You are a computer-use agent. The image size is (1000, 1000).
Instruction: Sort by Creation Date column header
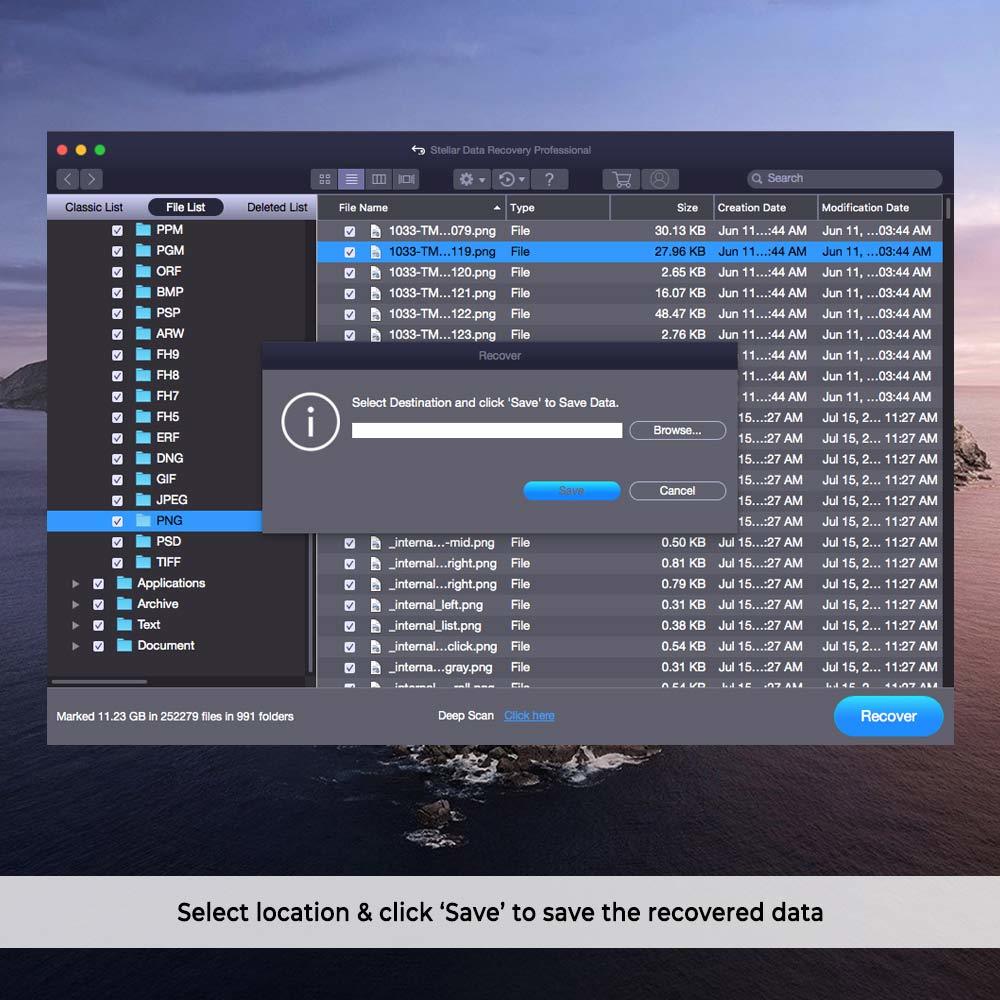[765, 207]
